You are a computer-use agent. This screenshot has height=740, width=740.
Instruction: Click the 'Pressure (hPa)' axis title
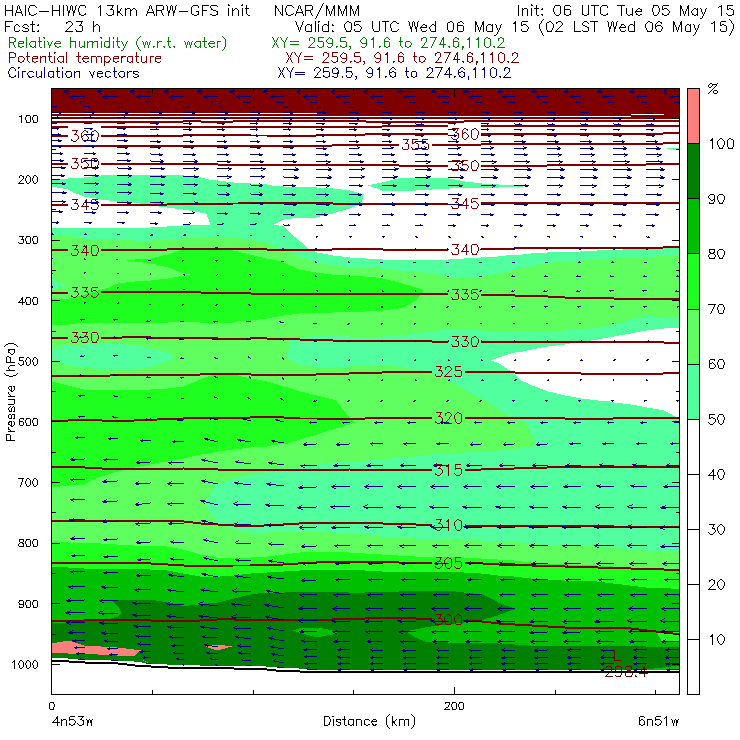point(11,392)
